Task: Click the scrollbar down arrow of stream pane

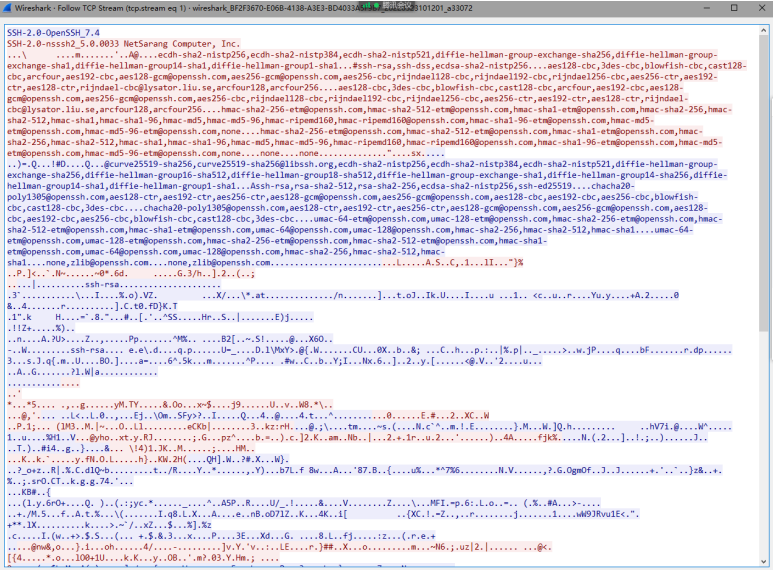Action: (764, 562)
